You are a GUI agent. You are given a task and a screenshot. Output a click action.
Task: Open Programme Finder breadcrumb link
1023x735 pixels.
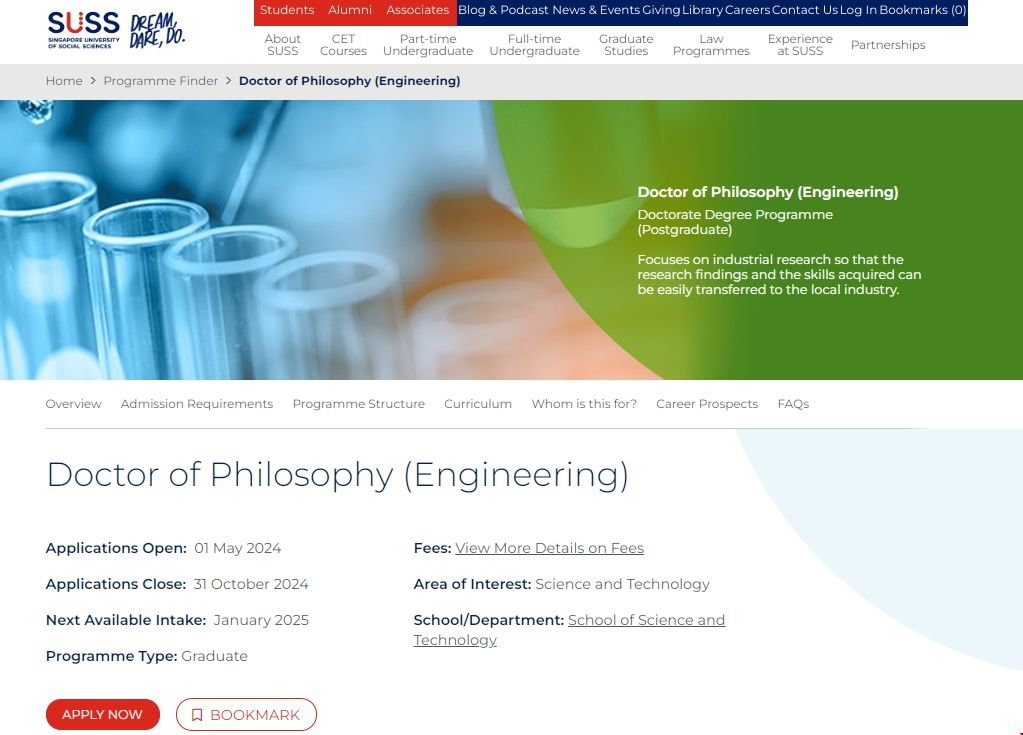point(160,81)
